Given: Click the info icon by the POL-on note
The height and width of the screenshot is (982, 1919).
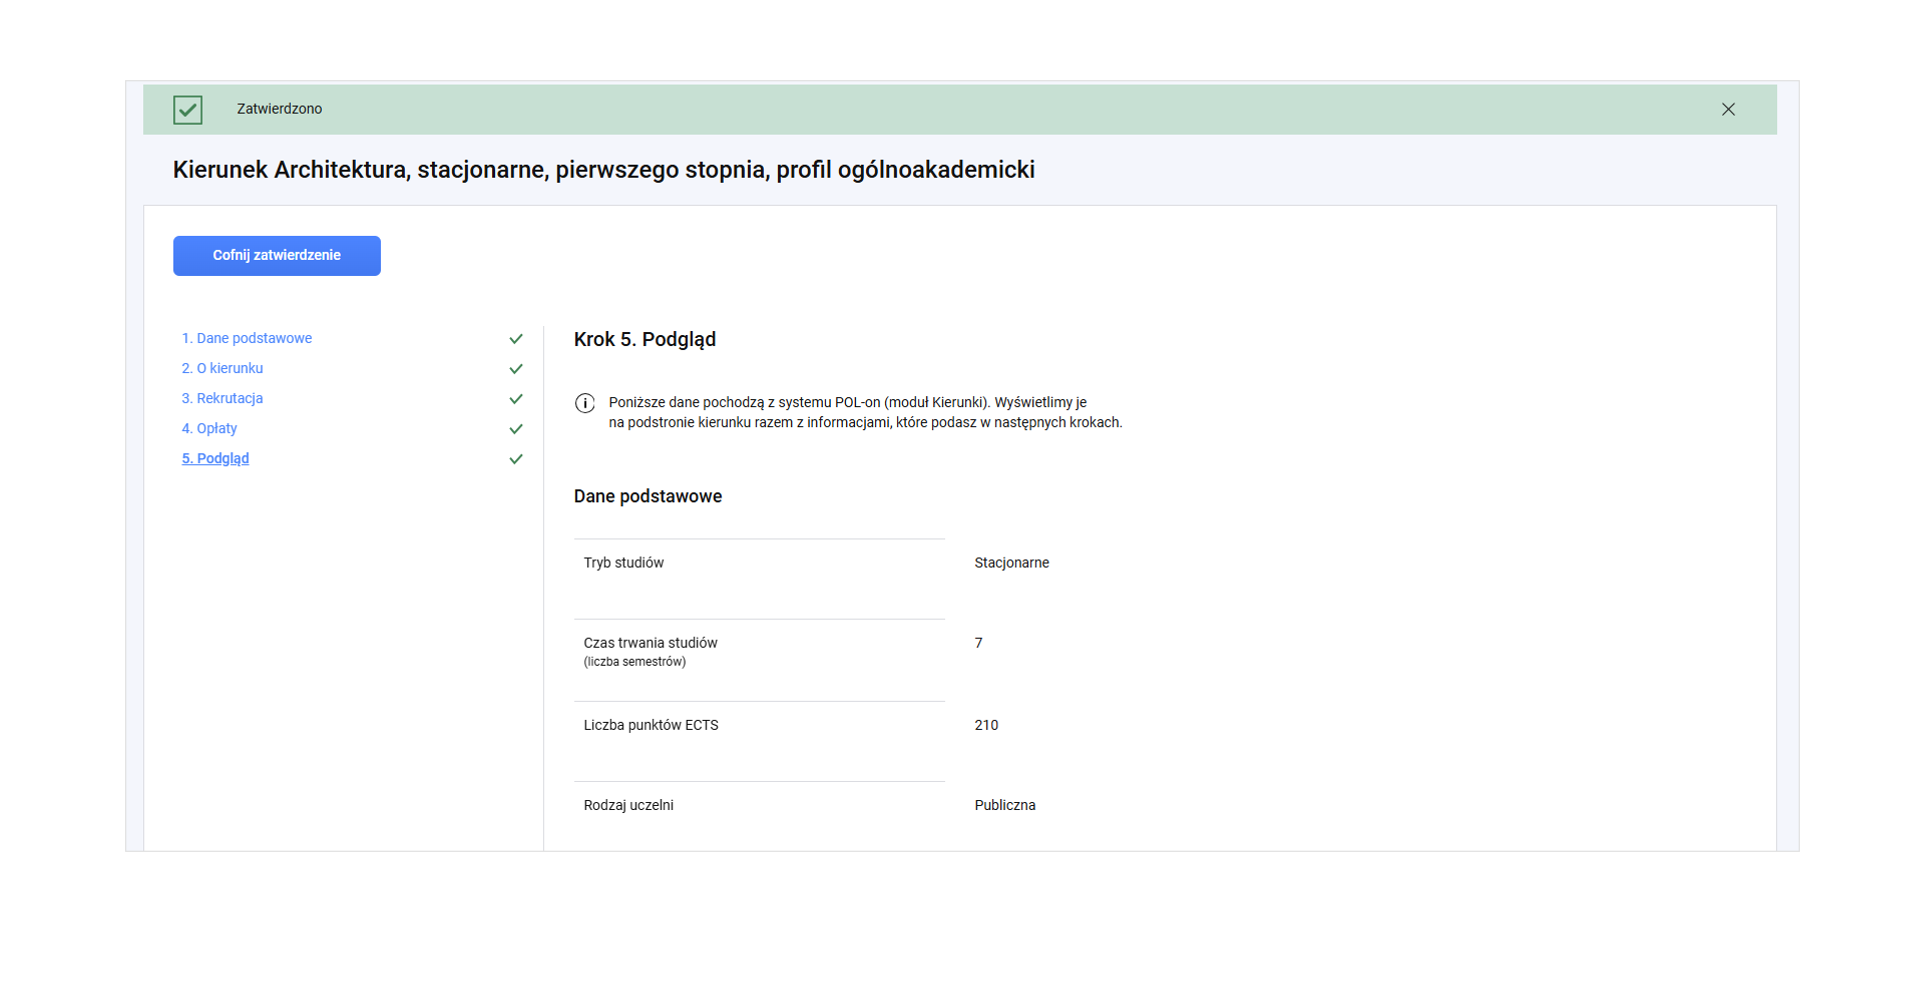Looking at the screenshot, I should (x=585, y=403).
